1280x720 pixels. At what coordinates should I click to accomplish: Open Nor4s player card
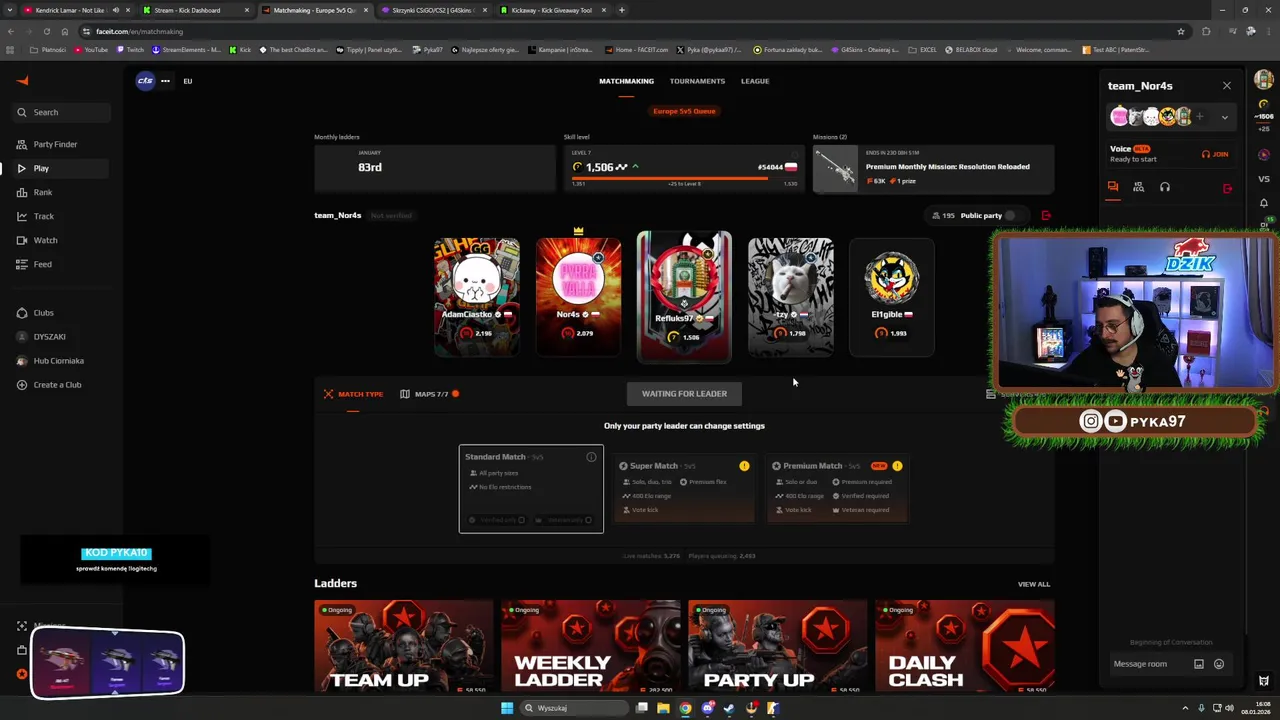click(x=578, y=296)
